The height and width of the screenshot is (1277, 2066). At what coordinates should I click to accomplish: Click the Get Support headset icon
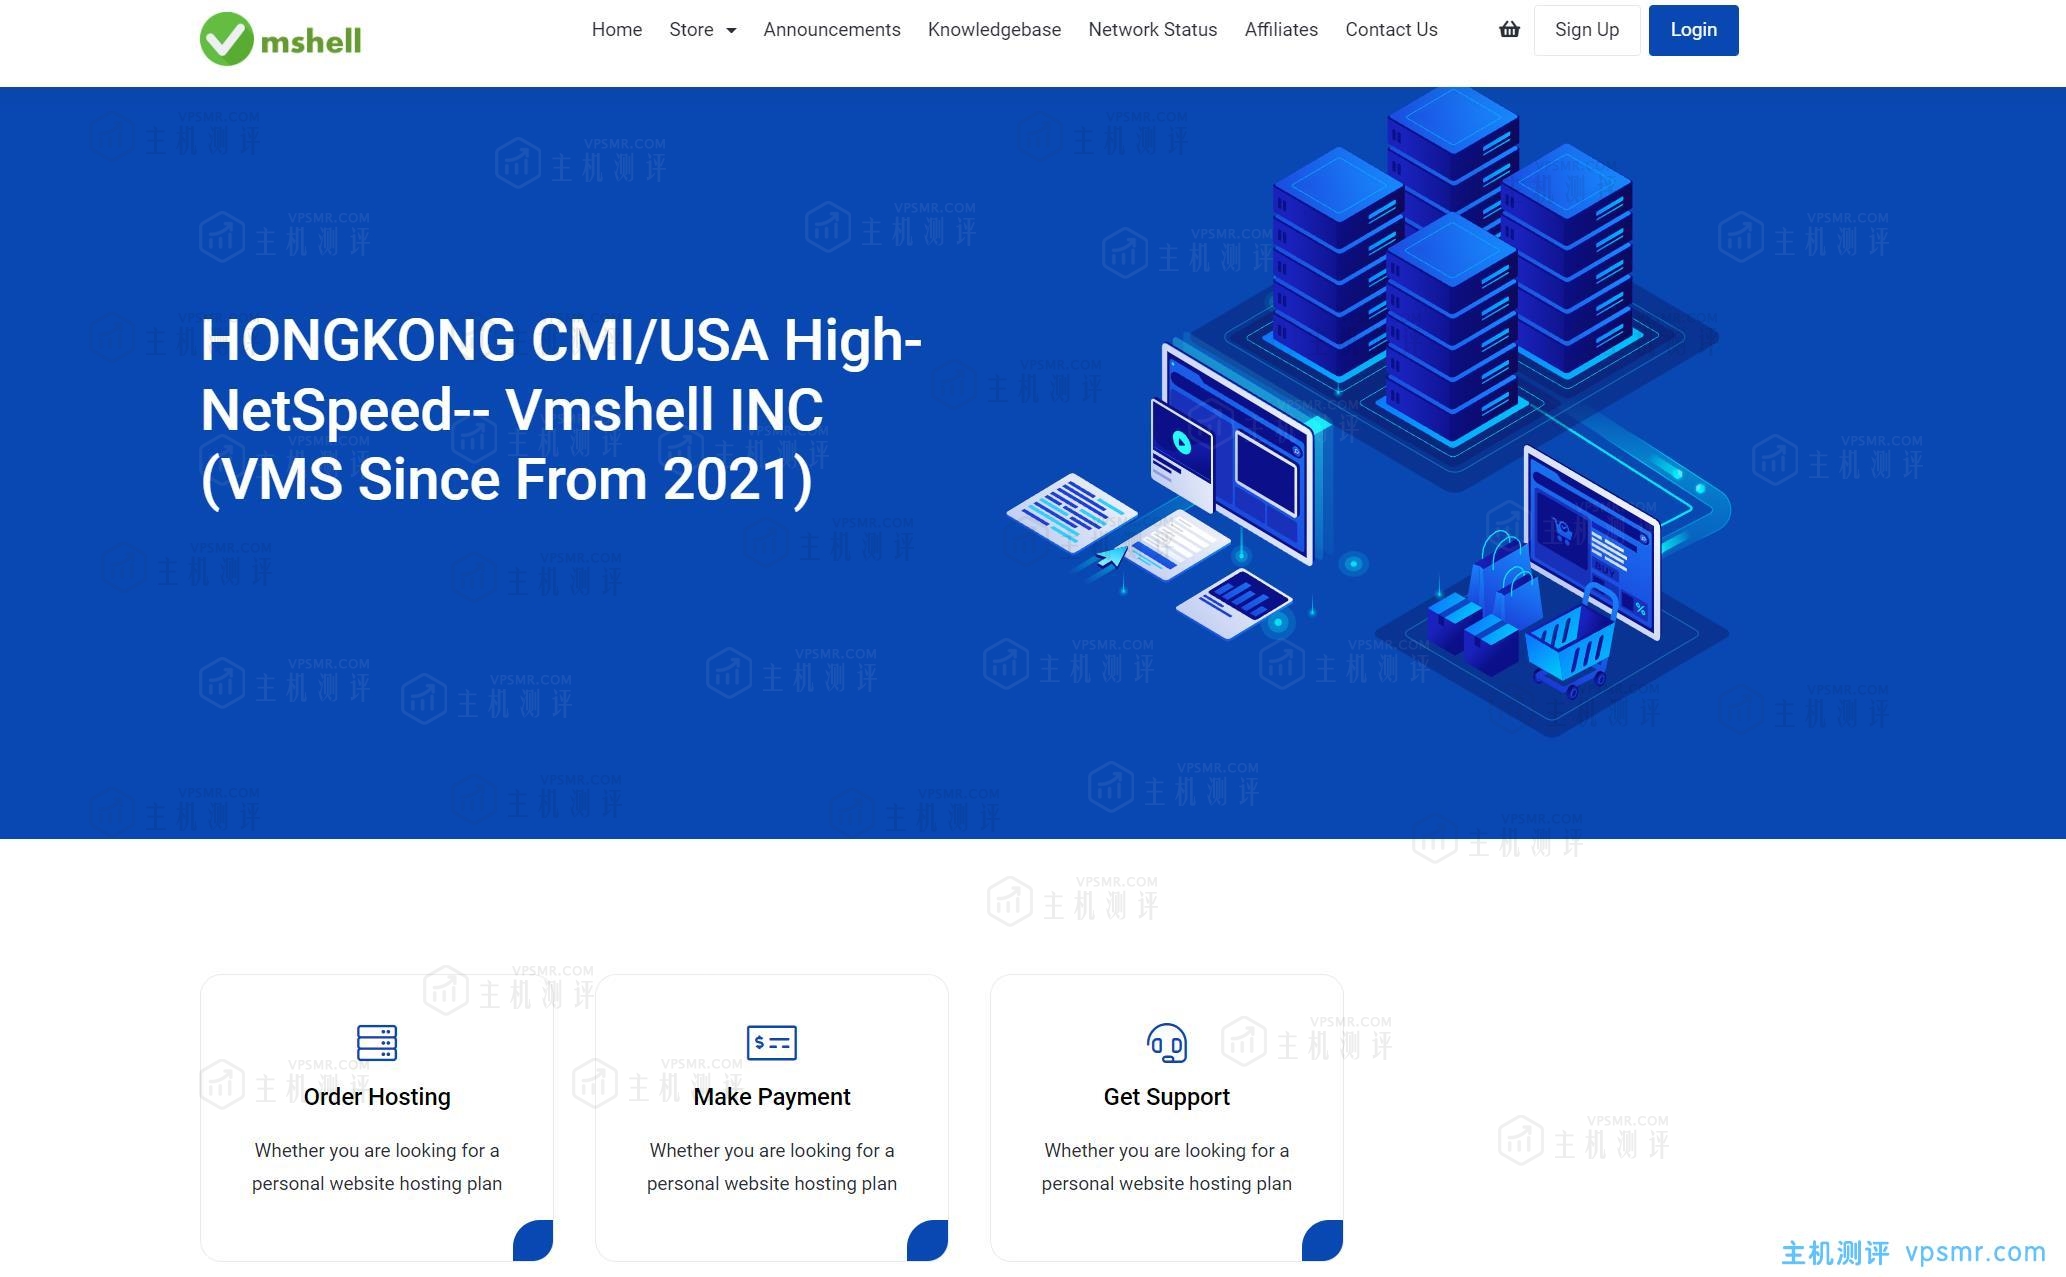pos(1167,1044)
